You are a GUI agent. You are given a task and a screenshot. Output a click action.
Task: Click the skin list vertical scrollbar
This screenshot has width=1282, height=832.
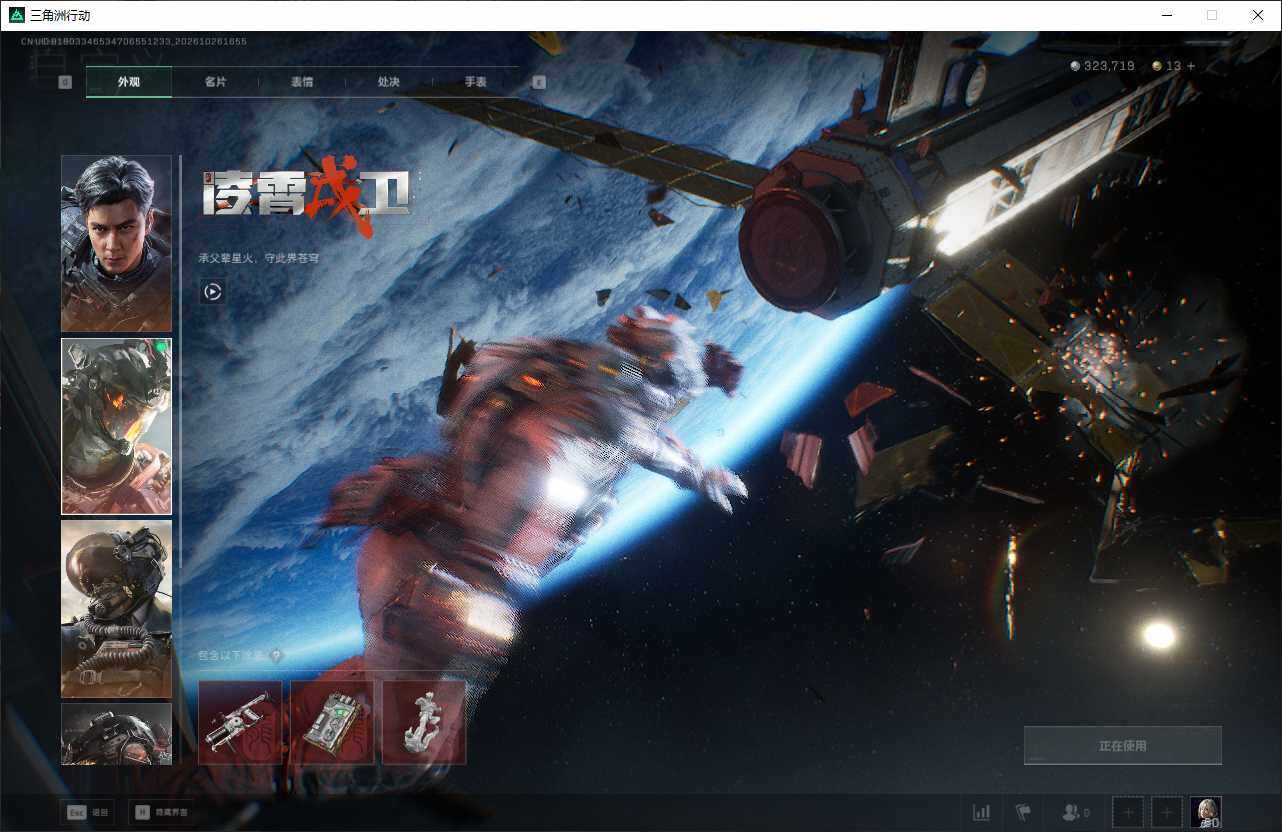180,360
